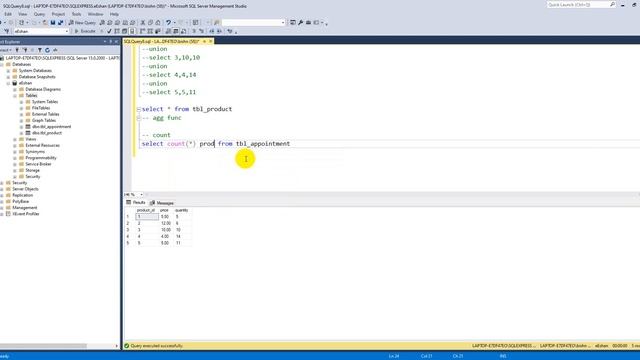Toggle Include Live Query Statistics

[x=150, y=31]
